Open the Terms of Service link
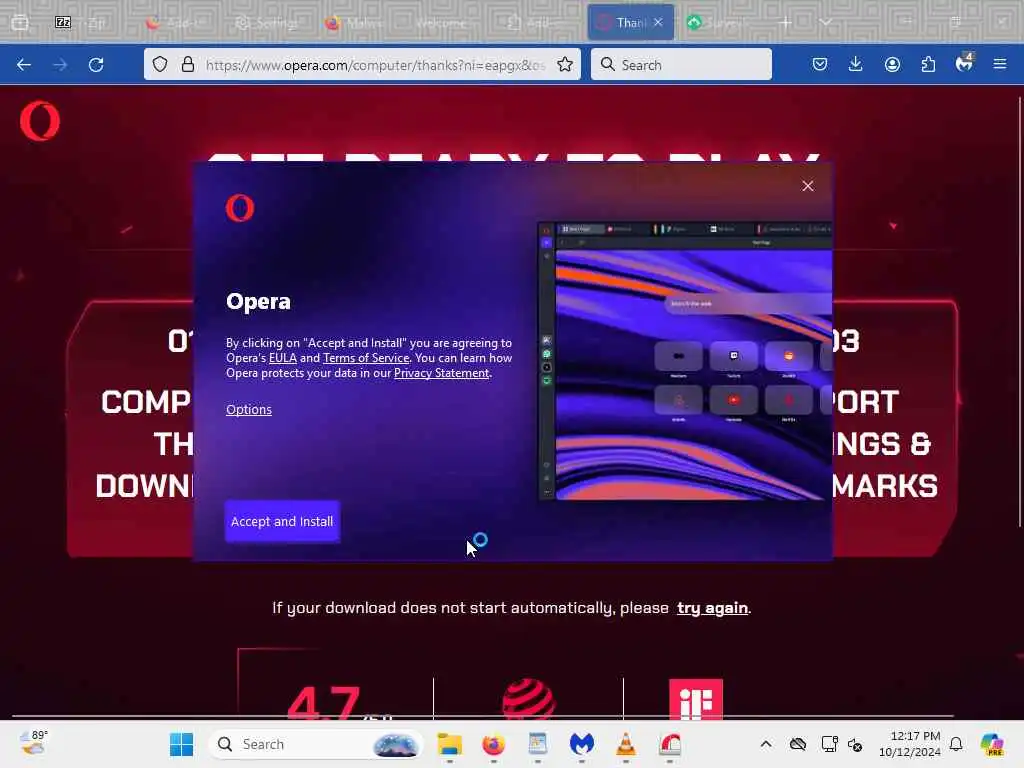 (366, 358)
